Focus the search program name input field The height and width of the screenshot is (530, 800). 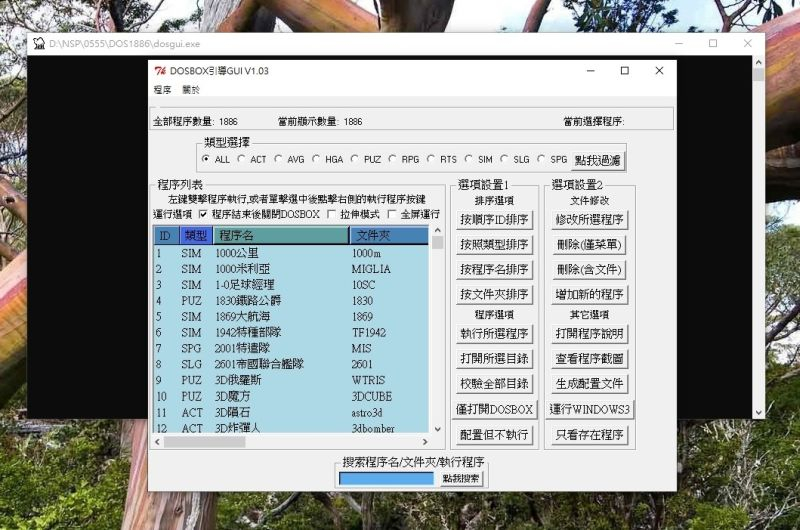coord(386,478)
